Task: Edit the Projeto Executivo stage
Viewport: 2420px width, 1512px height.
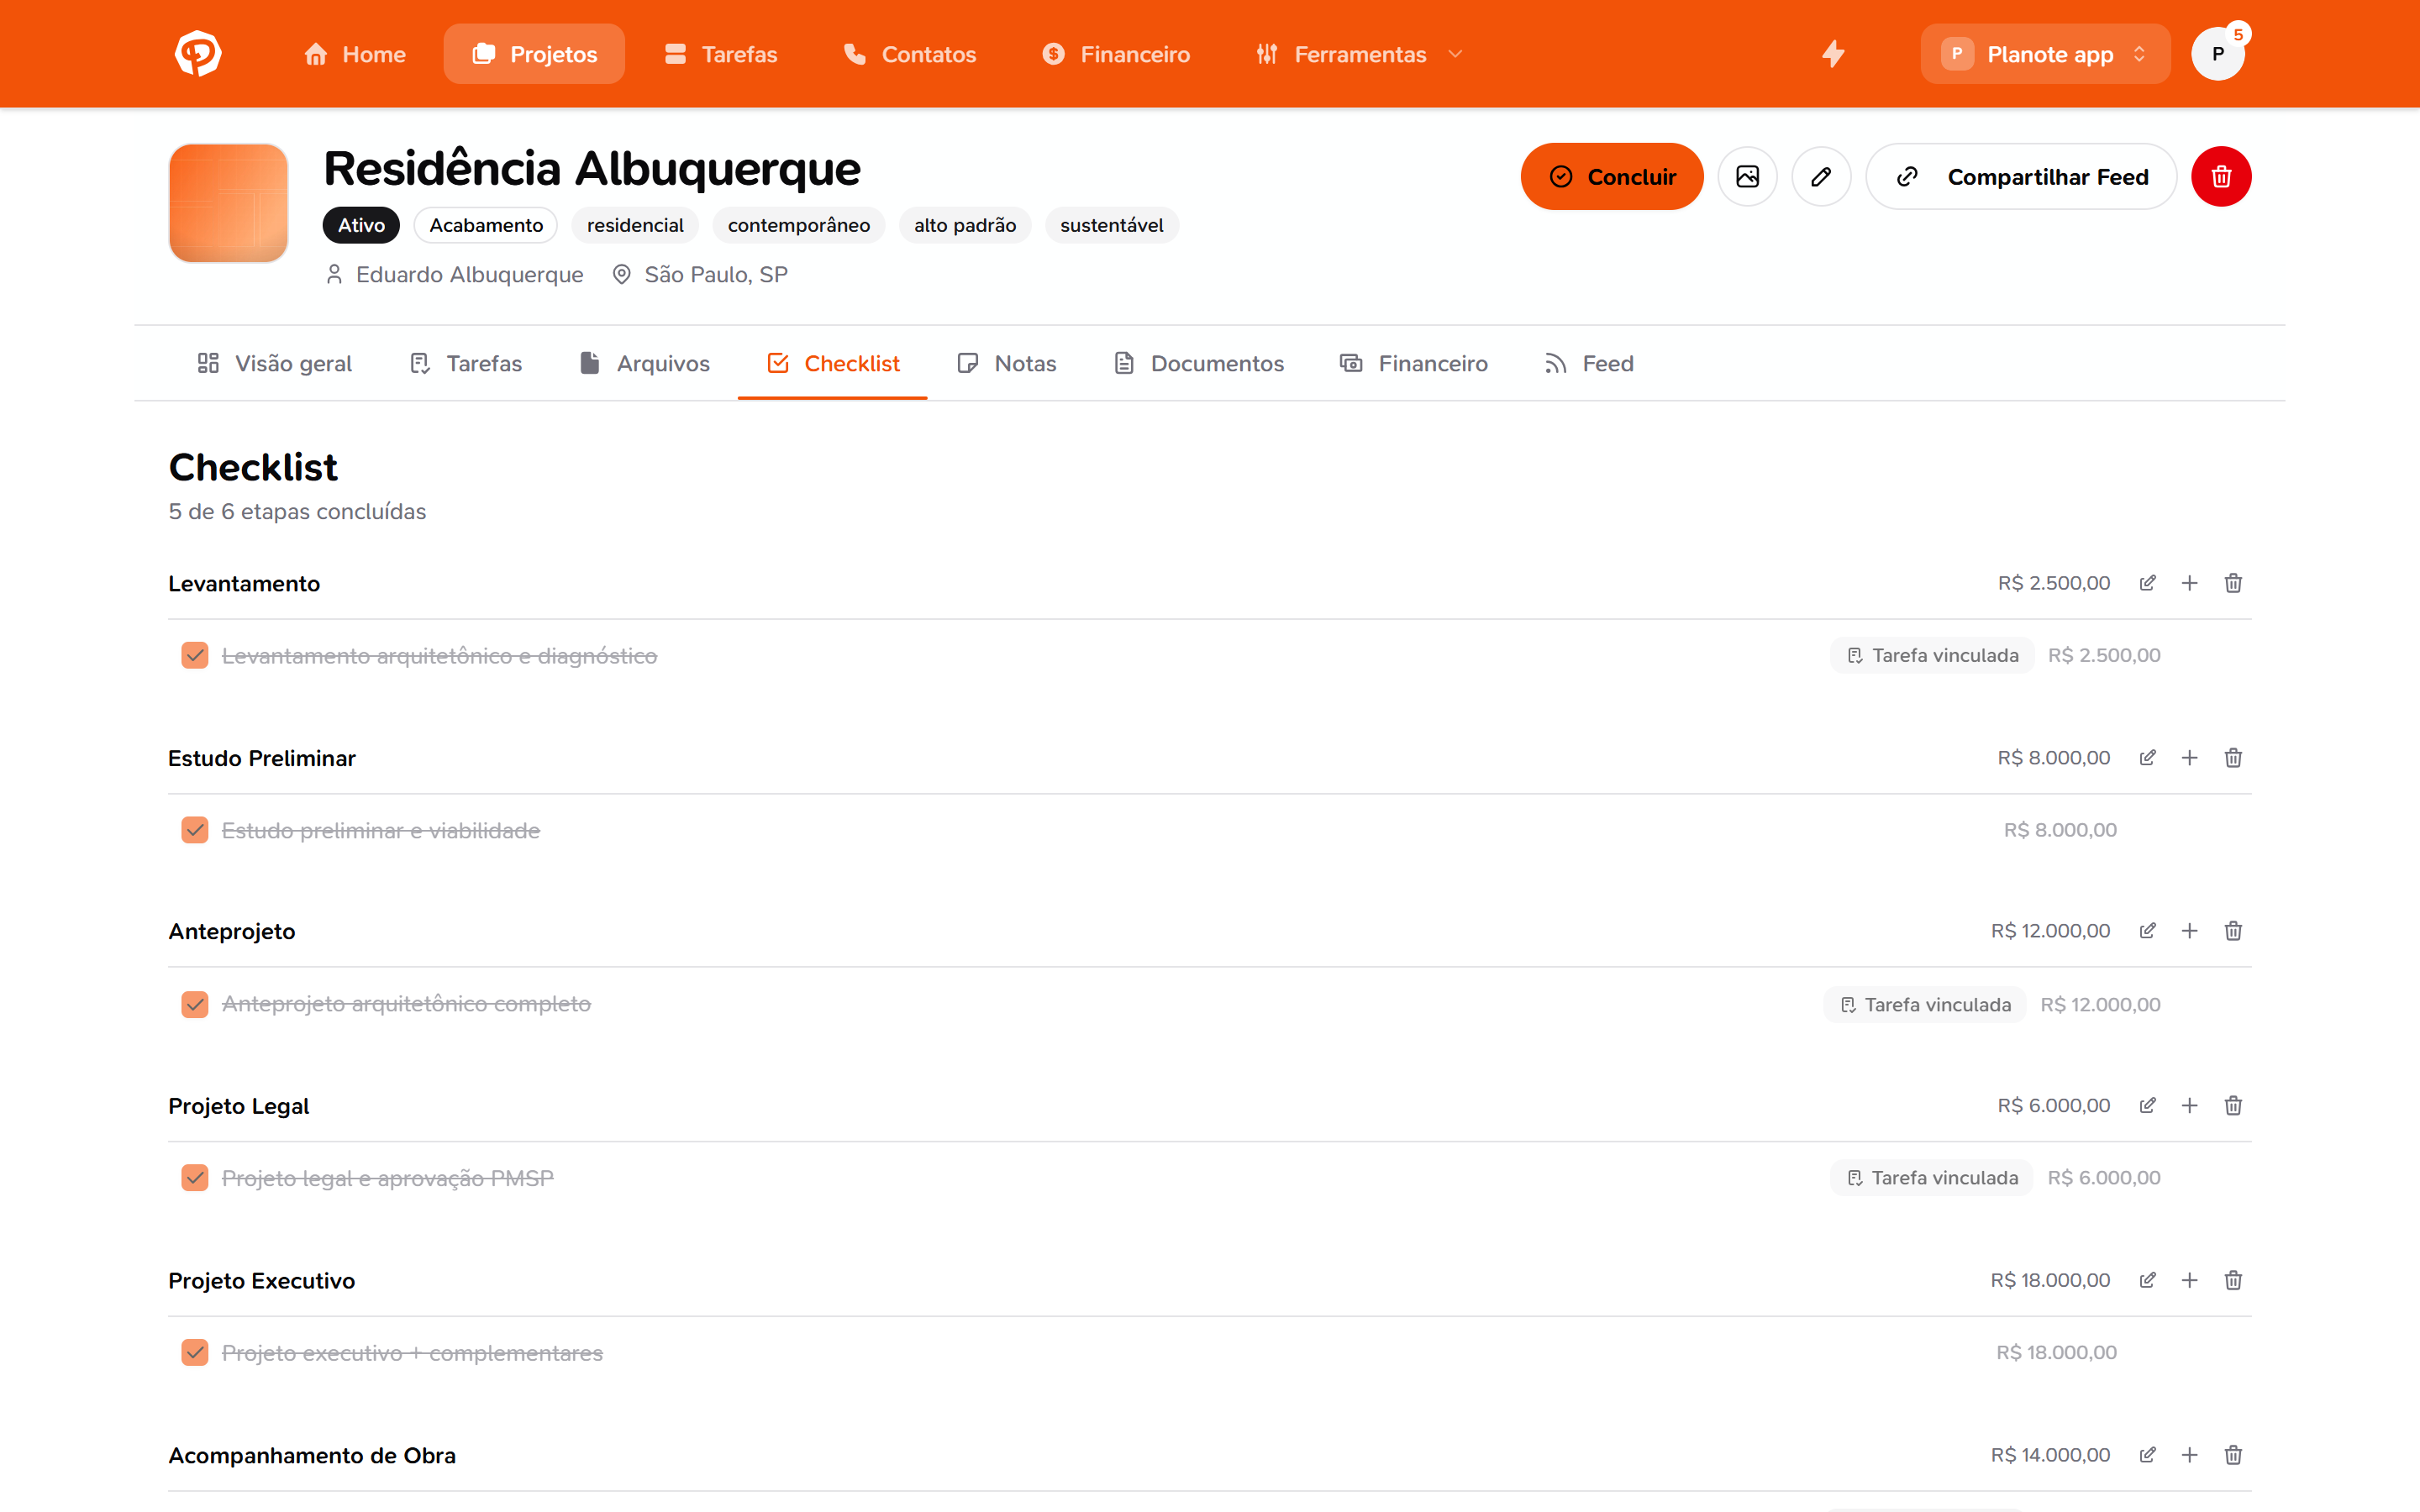Action: [2147, 1281]
